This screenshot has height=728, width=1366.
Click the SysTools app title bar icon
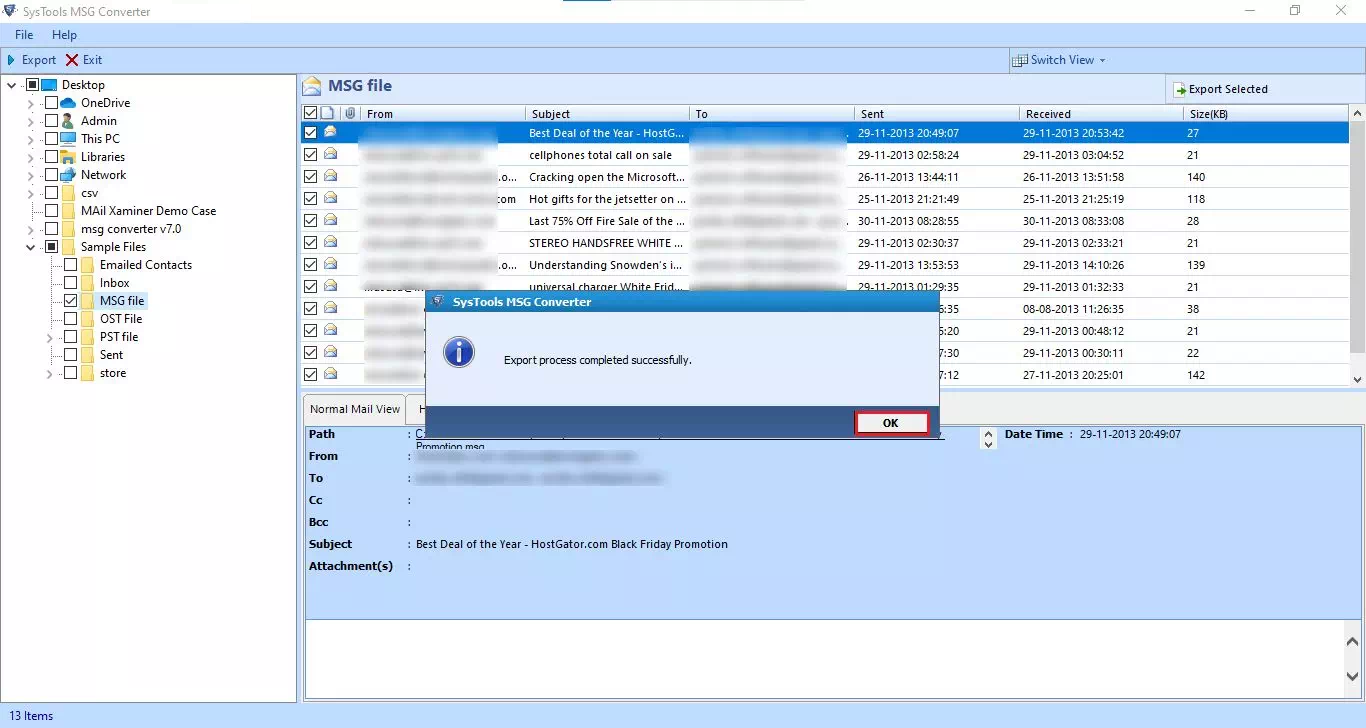[10, 11]
